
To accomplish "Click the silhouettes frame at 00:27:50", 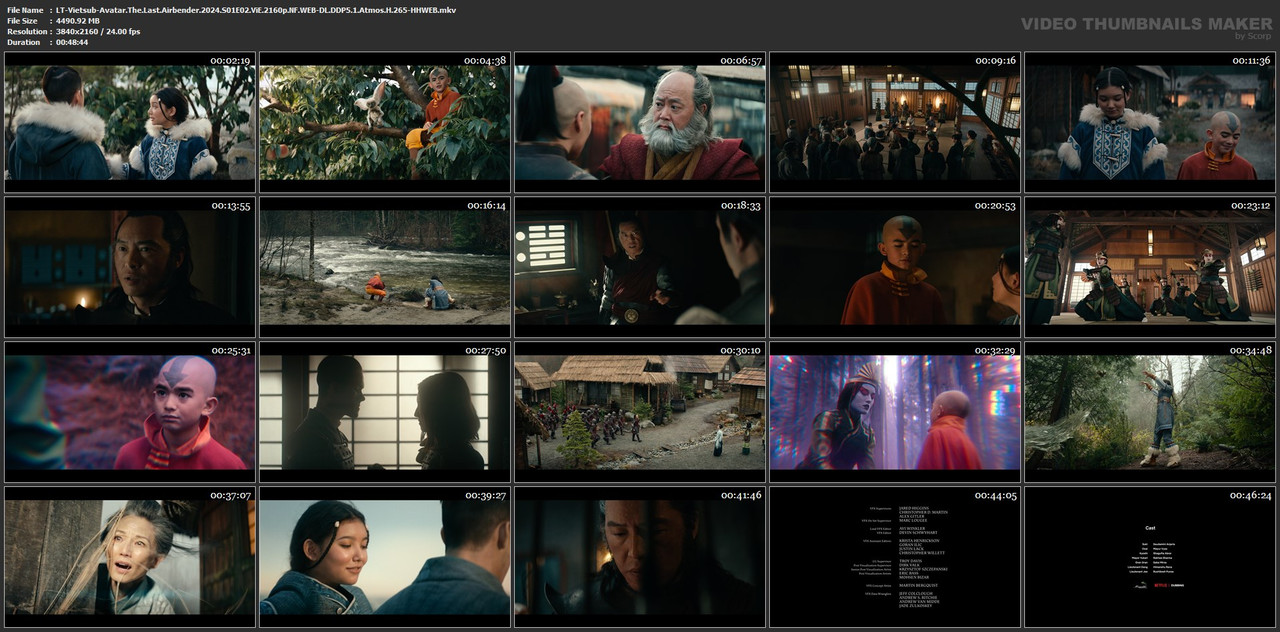I will (x=385, y=412).
